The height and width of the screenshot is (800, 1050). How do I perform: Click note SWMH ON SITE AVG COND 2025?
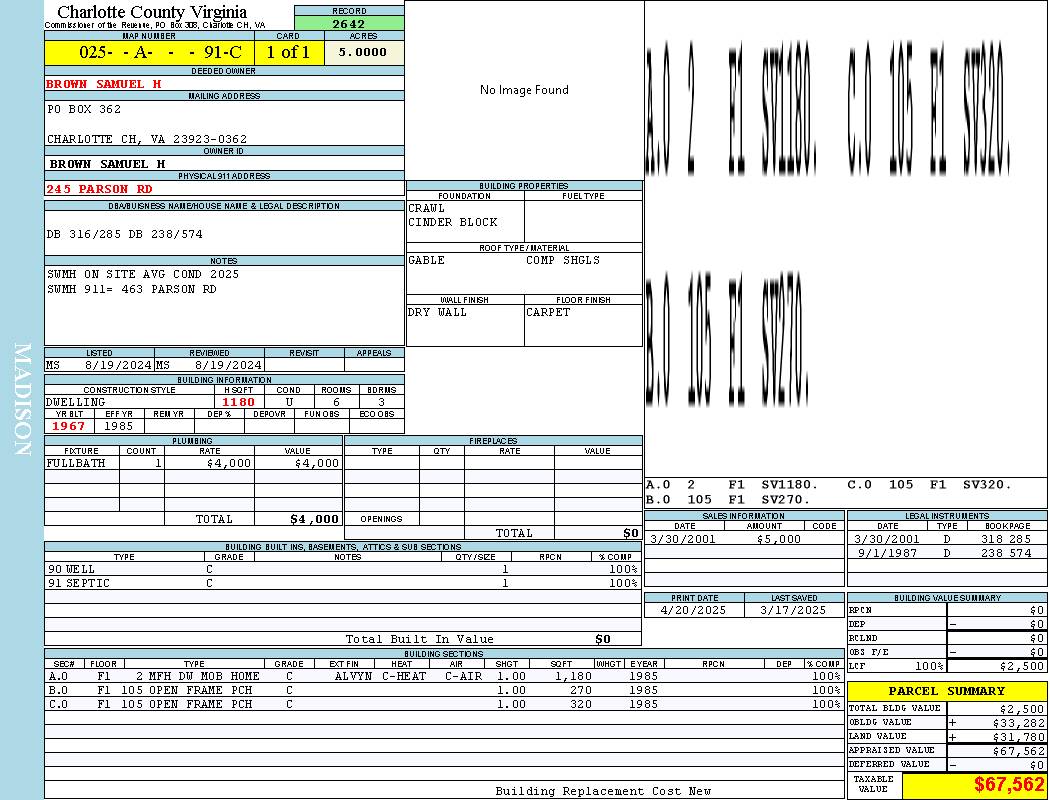pos(143,274)
